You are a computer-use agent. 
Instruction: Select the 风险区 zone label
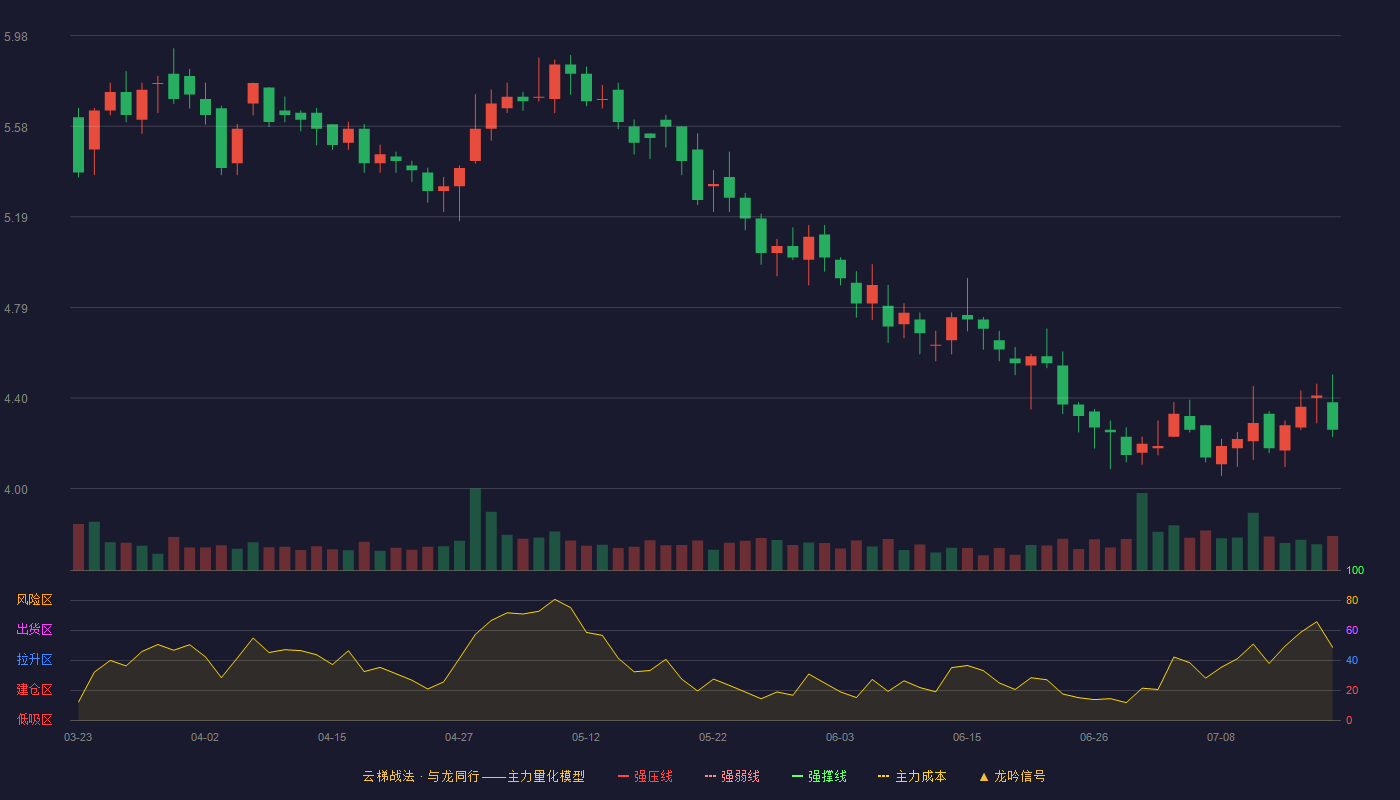point(34,600)
